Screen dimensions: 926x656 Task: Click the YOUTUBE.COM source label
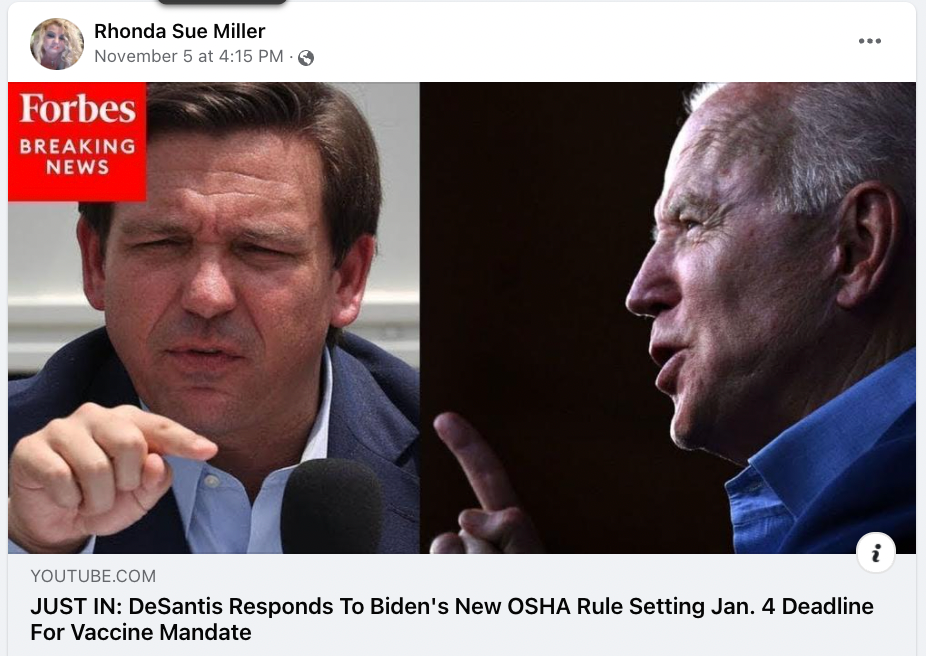(93, 576)
